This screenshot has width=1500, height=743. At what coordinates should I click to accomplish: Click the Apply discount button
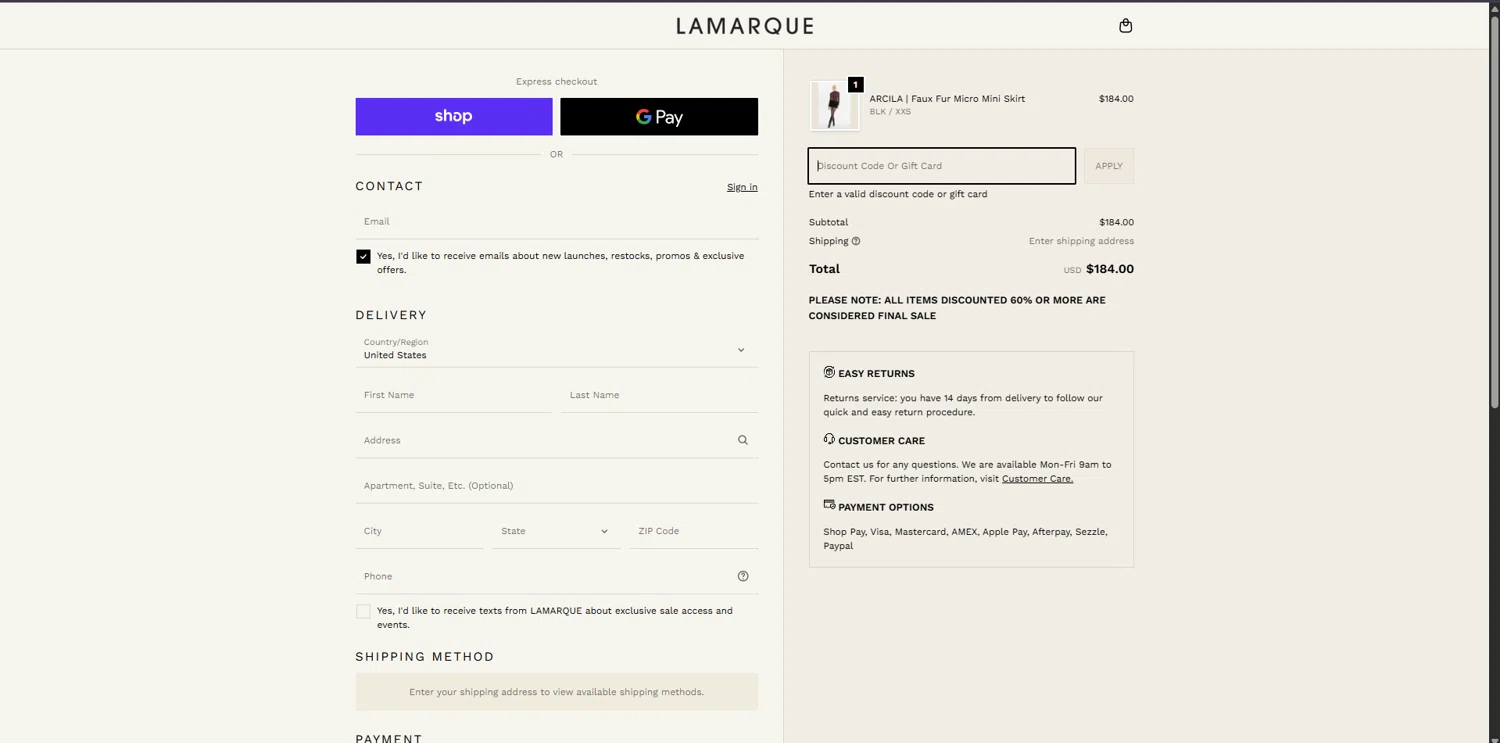pos(1109,166)
